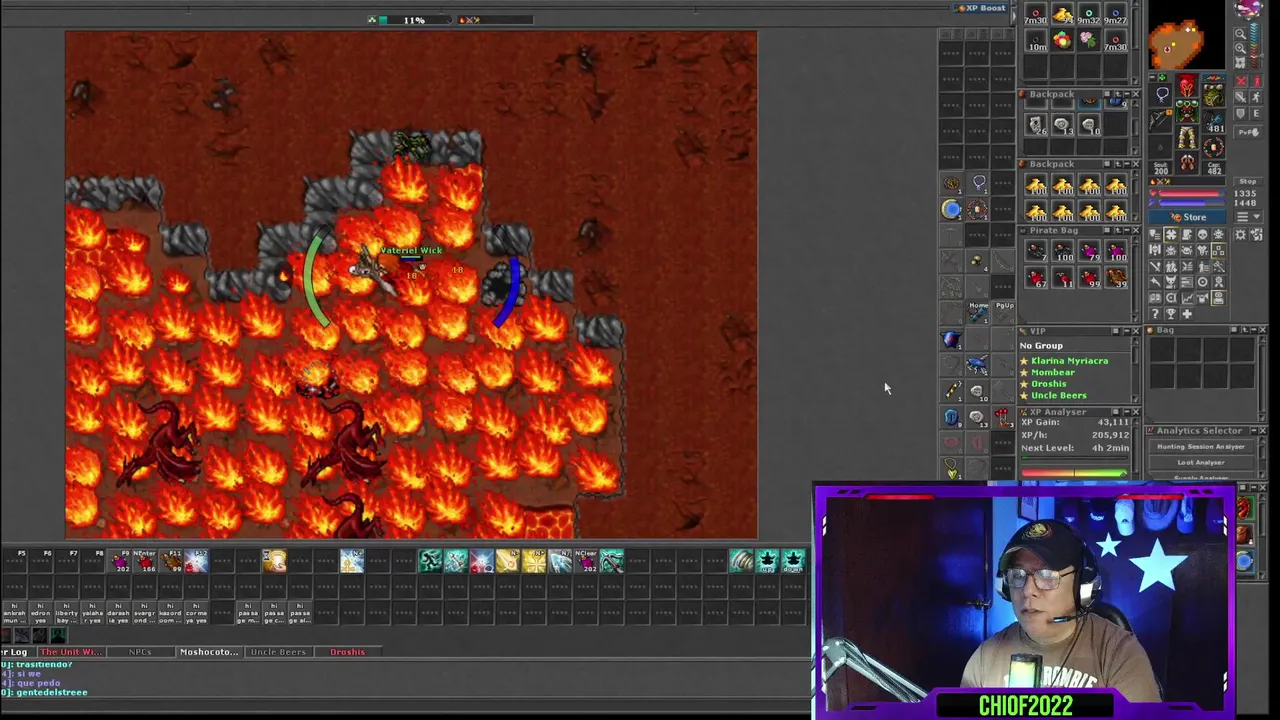Click the F11 item hotkey
The image size is (1280, 720).
pos(171,561)
